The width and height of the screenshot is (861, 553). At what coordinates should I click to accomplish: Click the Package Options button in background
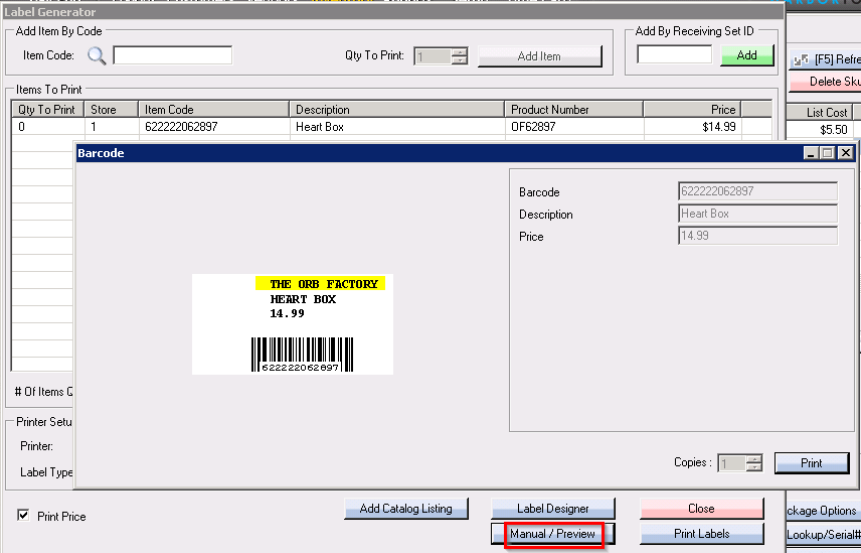[x=823, y=511]
